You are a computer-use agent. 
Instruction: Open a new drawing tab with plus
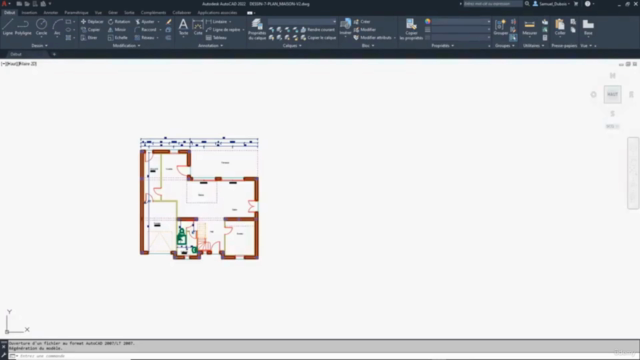click(x=54, y=54)
